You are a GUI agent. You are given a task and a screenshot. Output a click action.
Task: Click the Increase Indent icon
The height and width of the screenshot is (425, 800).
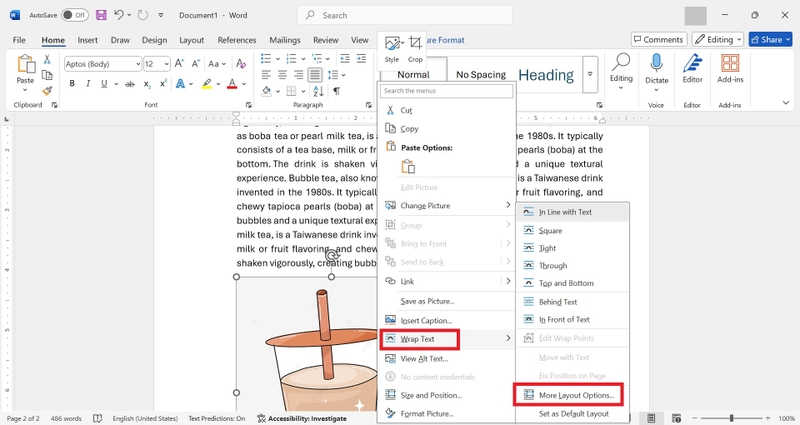361,59
